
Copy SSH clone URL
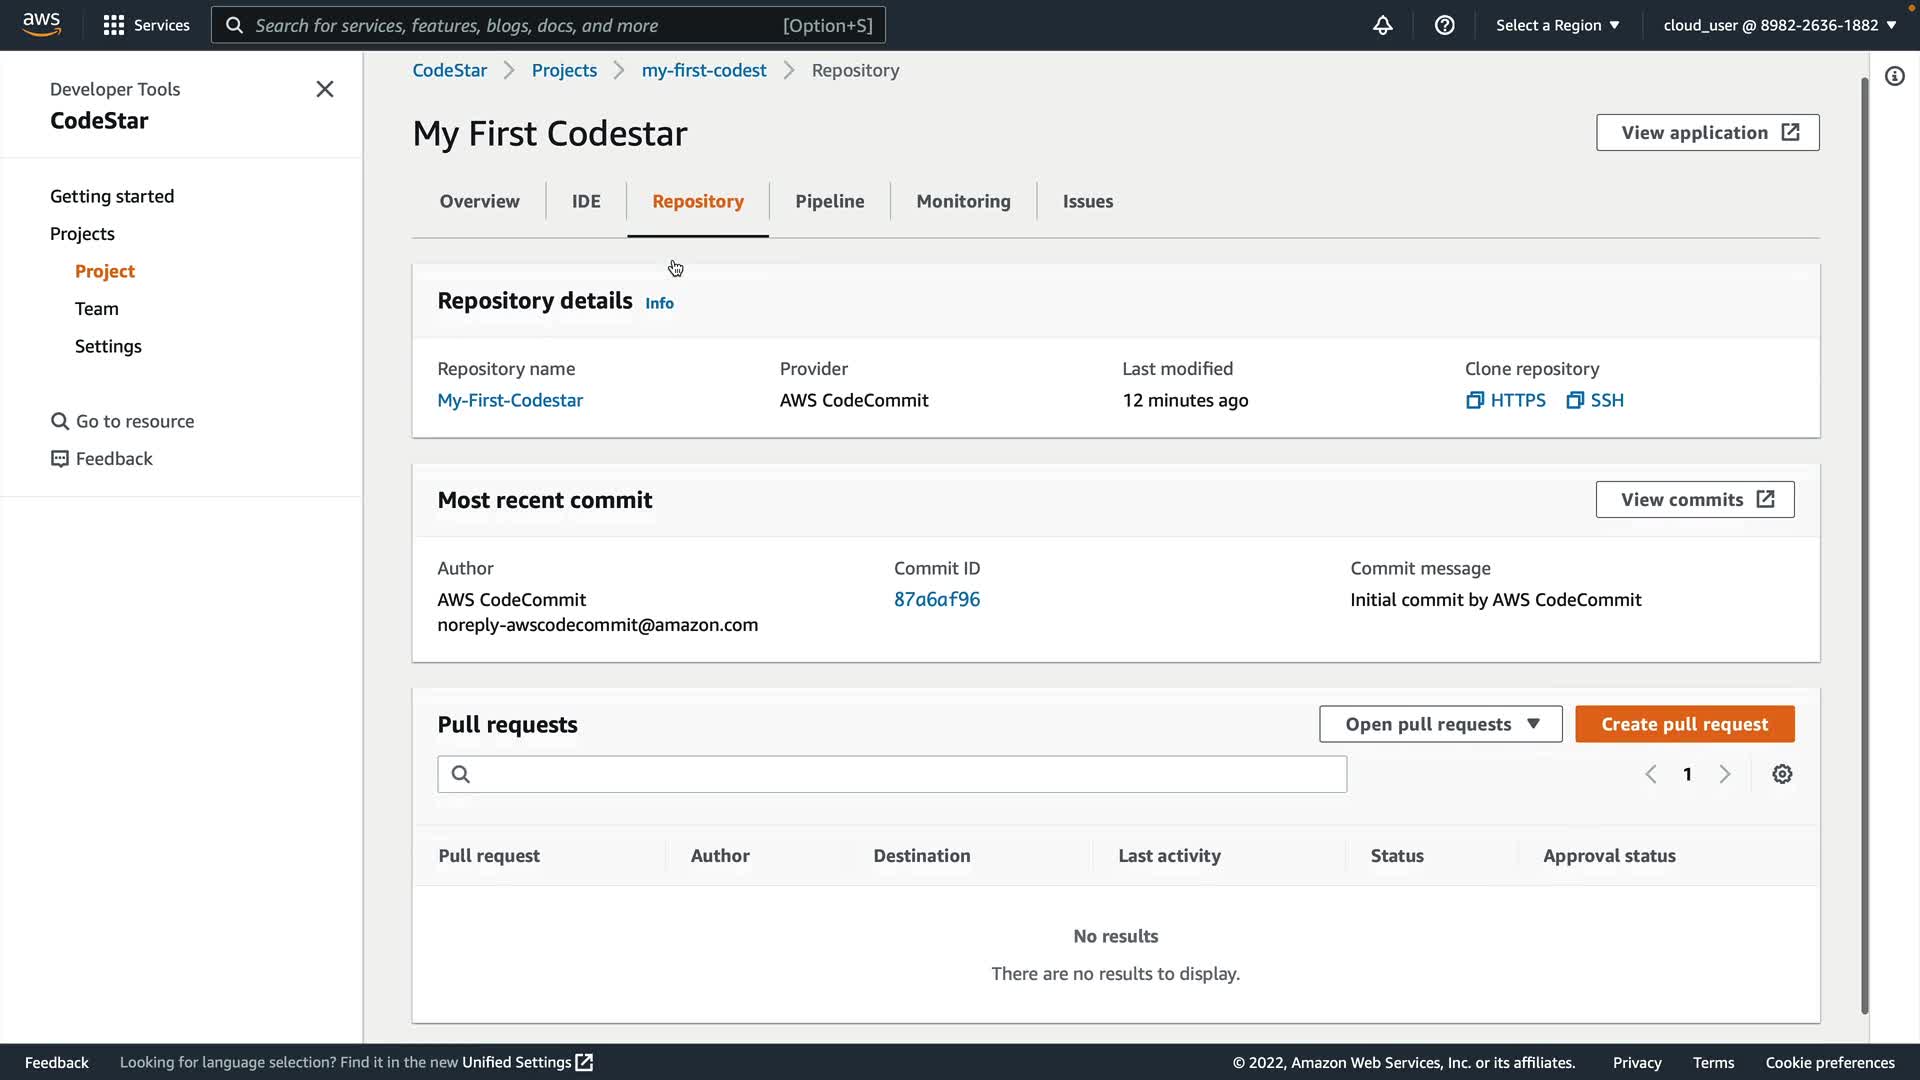[1595, 400]
